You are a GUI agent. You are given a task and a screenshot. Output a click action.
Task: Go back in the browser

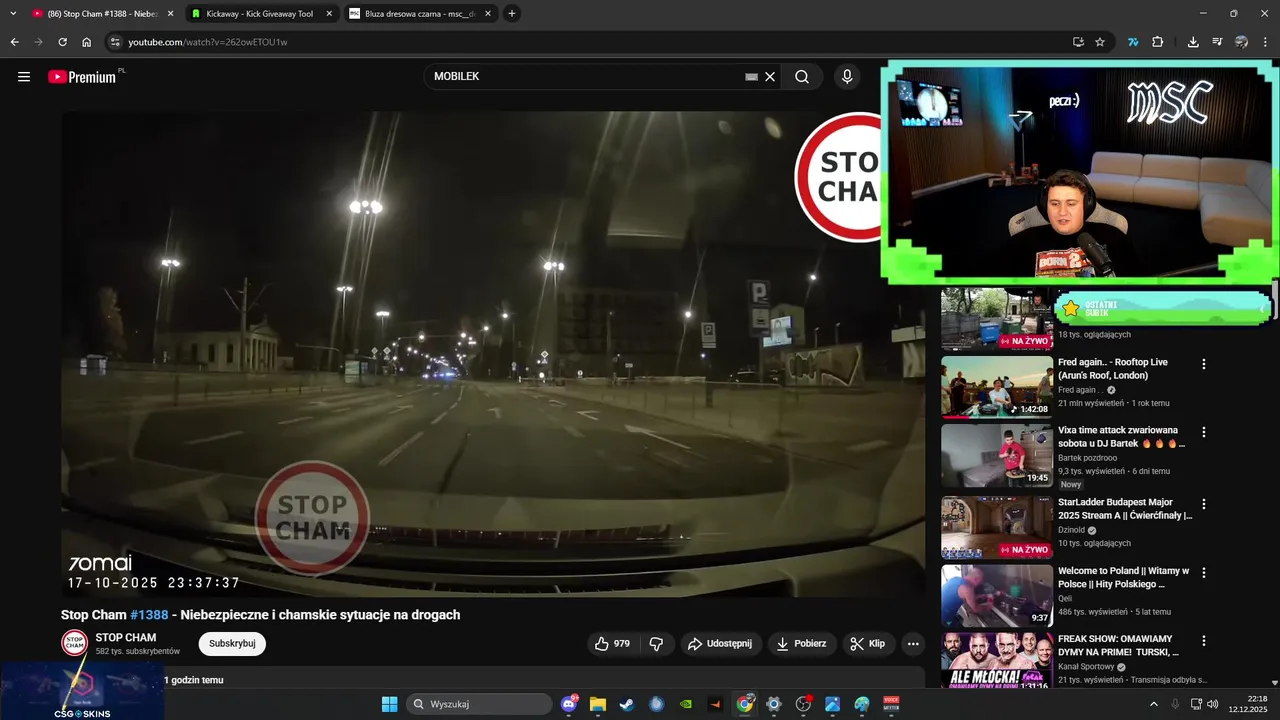tap(14, 42)
